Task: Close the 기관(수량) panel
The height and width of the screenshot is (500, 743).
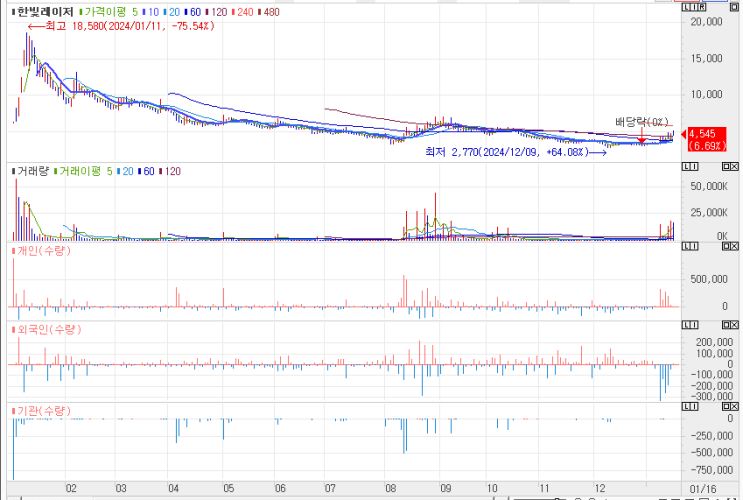Action: coord(734,407)
